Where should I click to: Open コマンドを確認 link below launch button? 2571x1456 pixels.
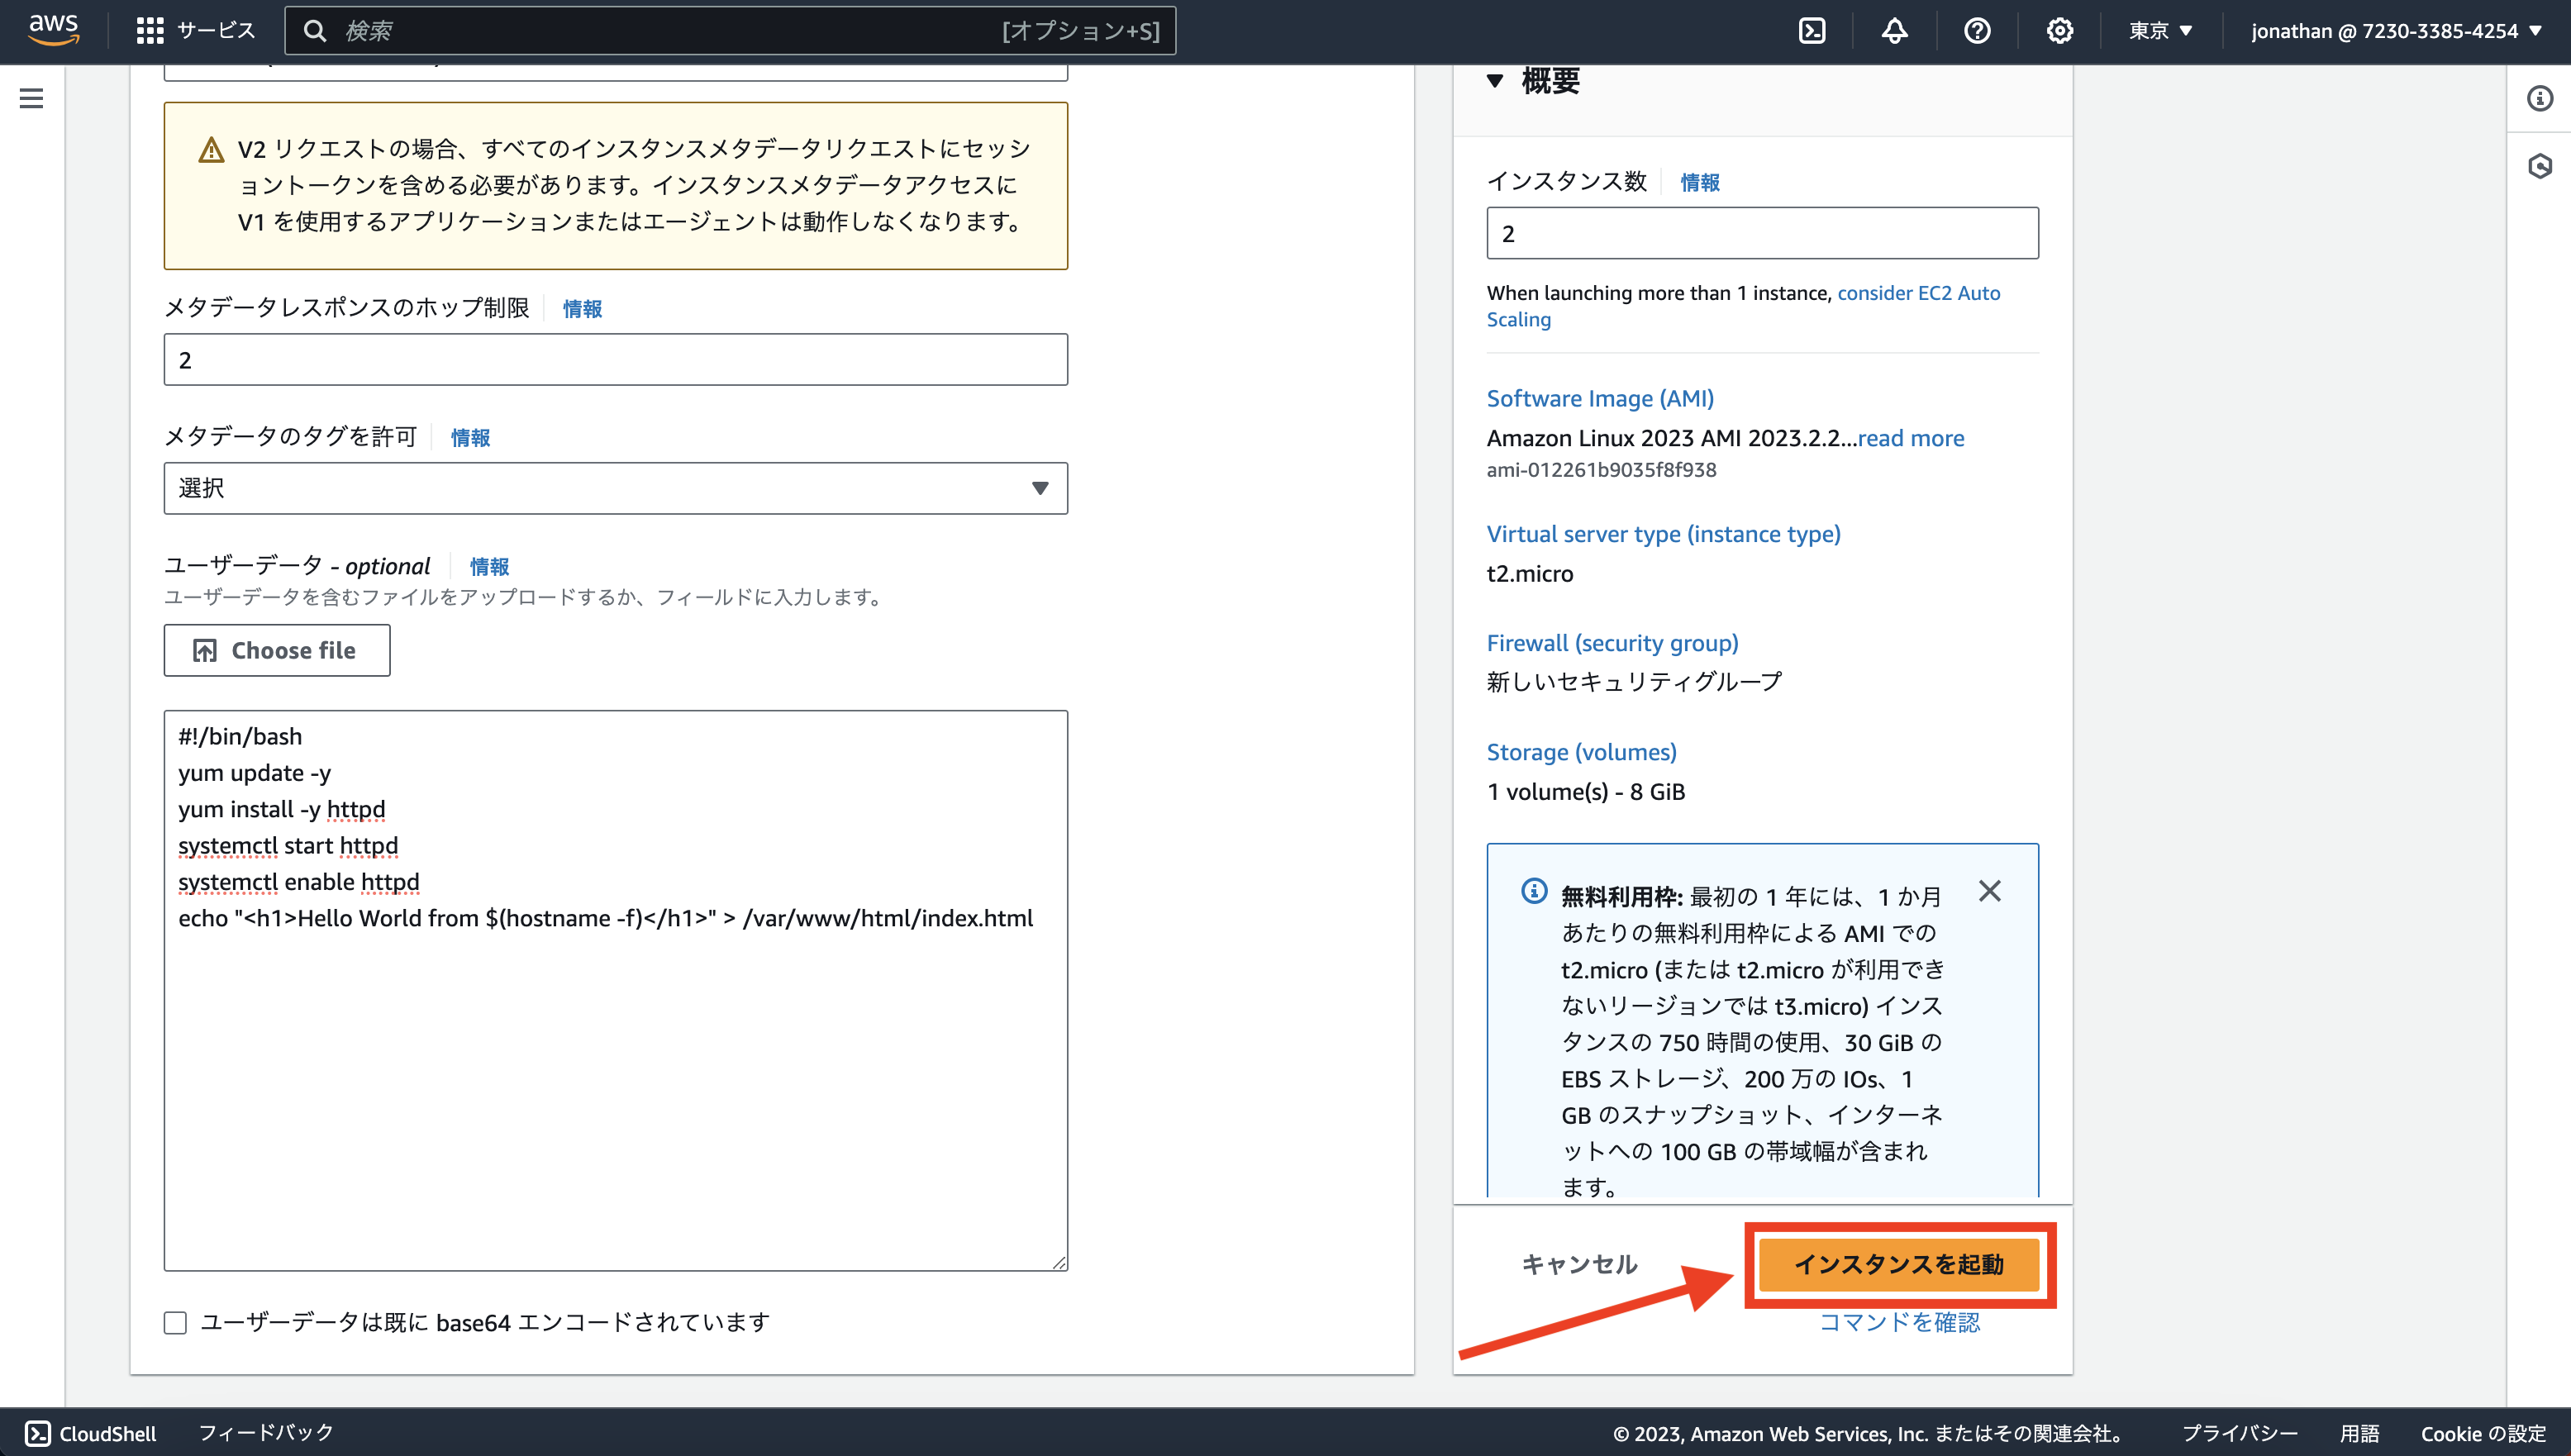point(1899,1322)
